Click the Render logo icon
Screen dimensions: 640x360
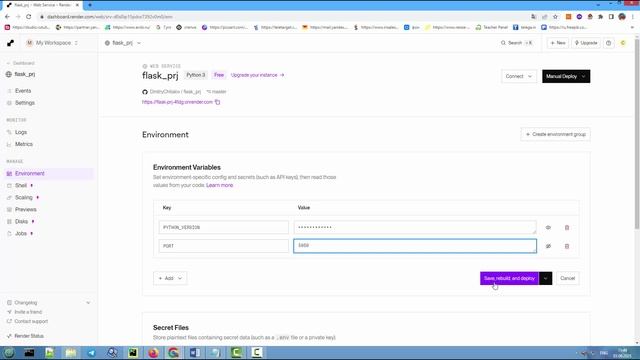10,43
